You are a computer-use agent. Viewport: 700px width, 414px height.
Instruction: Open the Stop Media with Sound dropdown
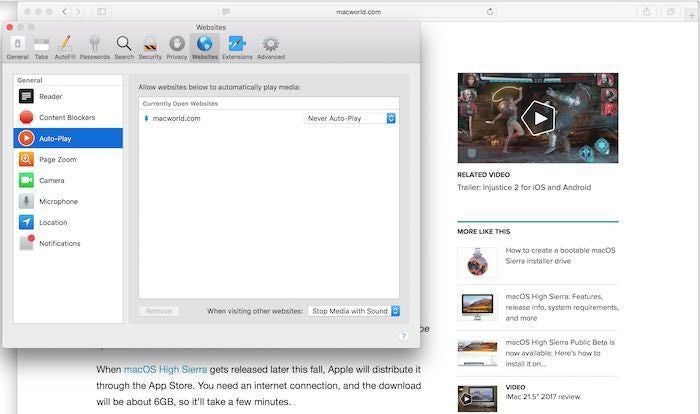coord(354,311)
